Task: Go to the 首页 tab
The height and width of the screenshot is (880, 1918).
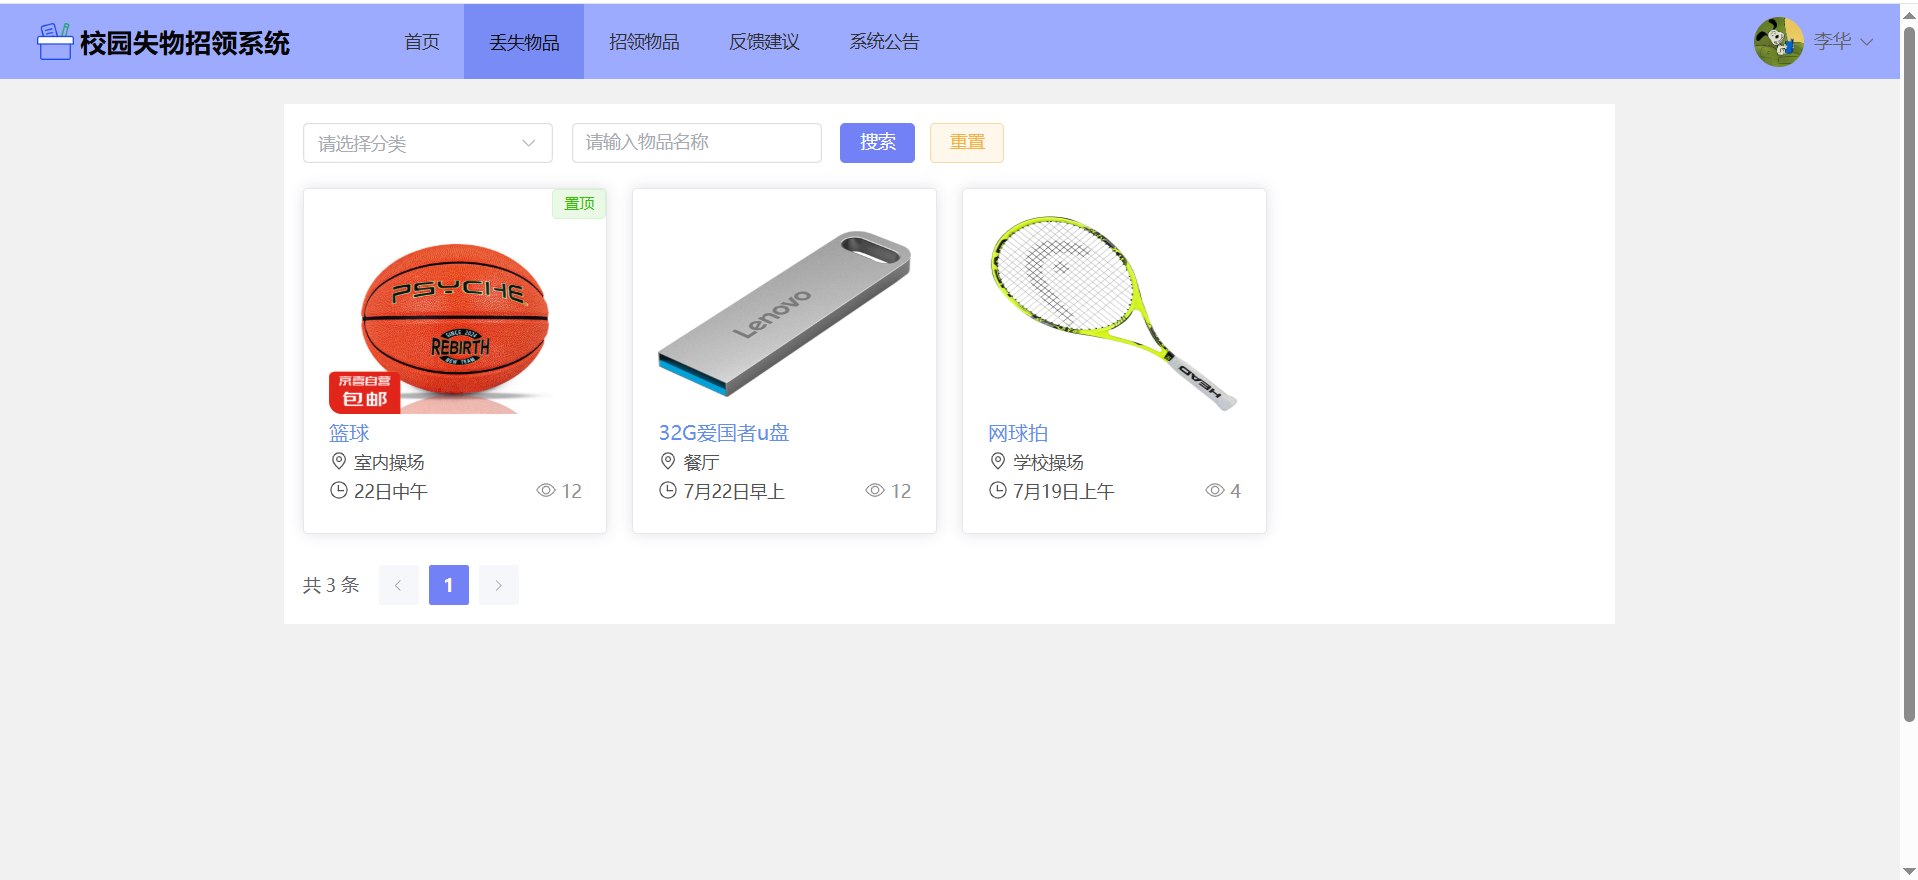Action: coord(422,42)
